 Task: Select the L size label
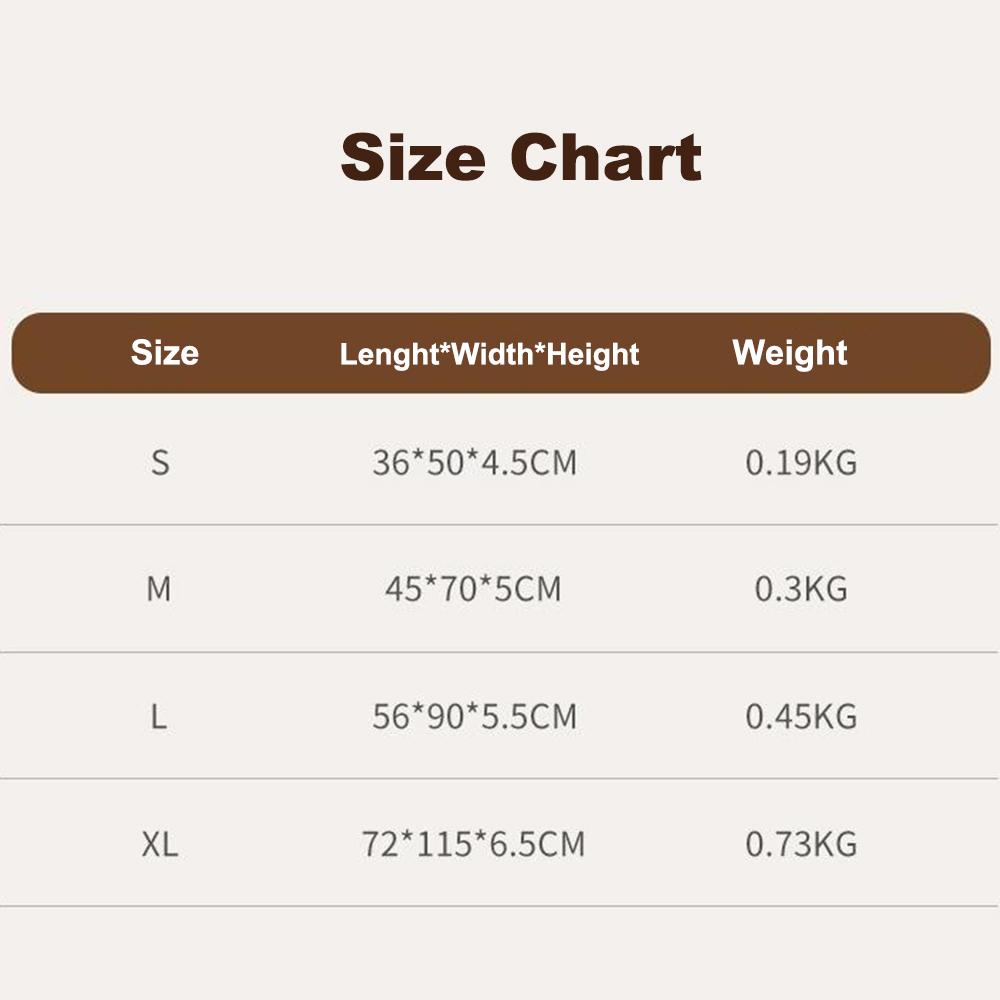pyautogui.click(x=158, y=716)
